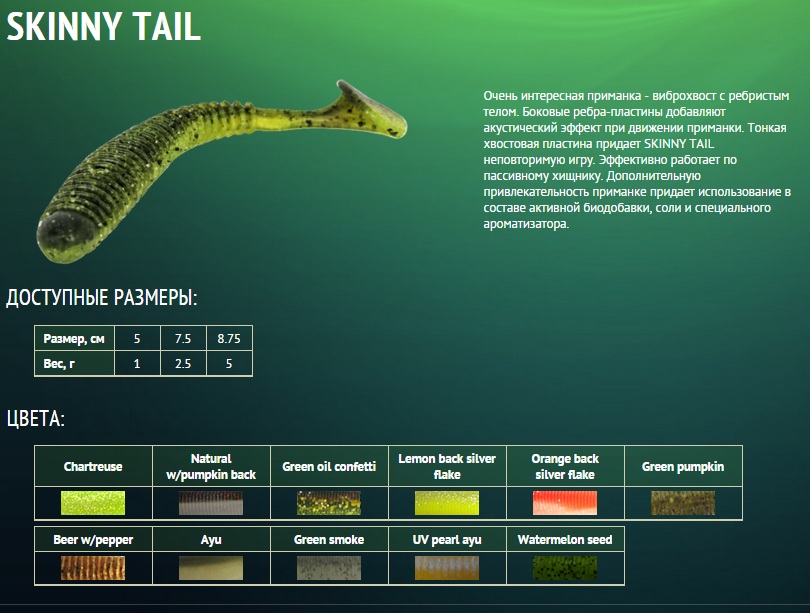Screen dimensions: 810x613
Task: Click the Green pumpkin color swatch
Action: click(x=683, y=502)
